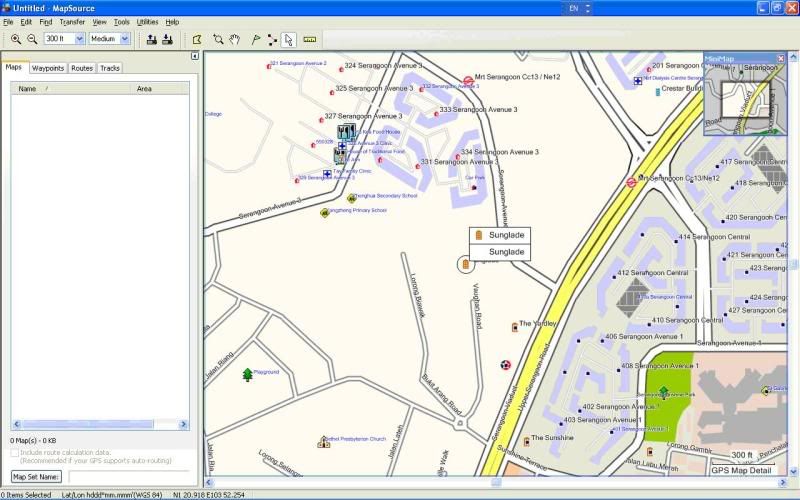Switch to the Routes tab

coord(82,68)
